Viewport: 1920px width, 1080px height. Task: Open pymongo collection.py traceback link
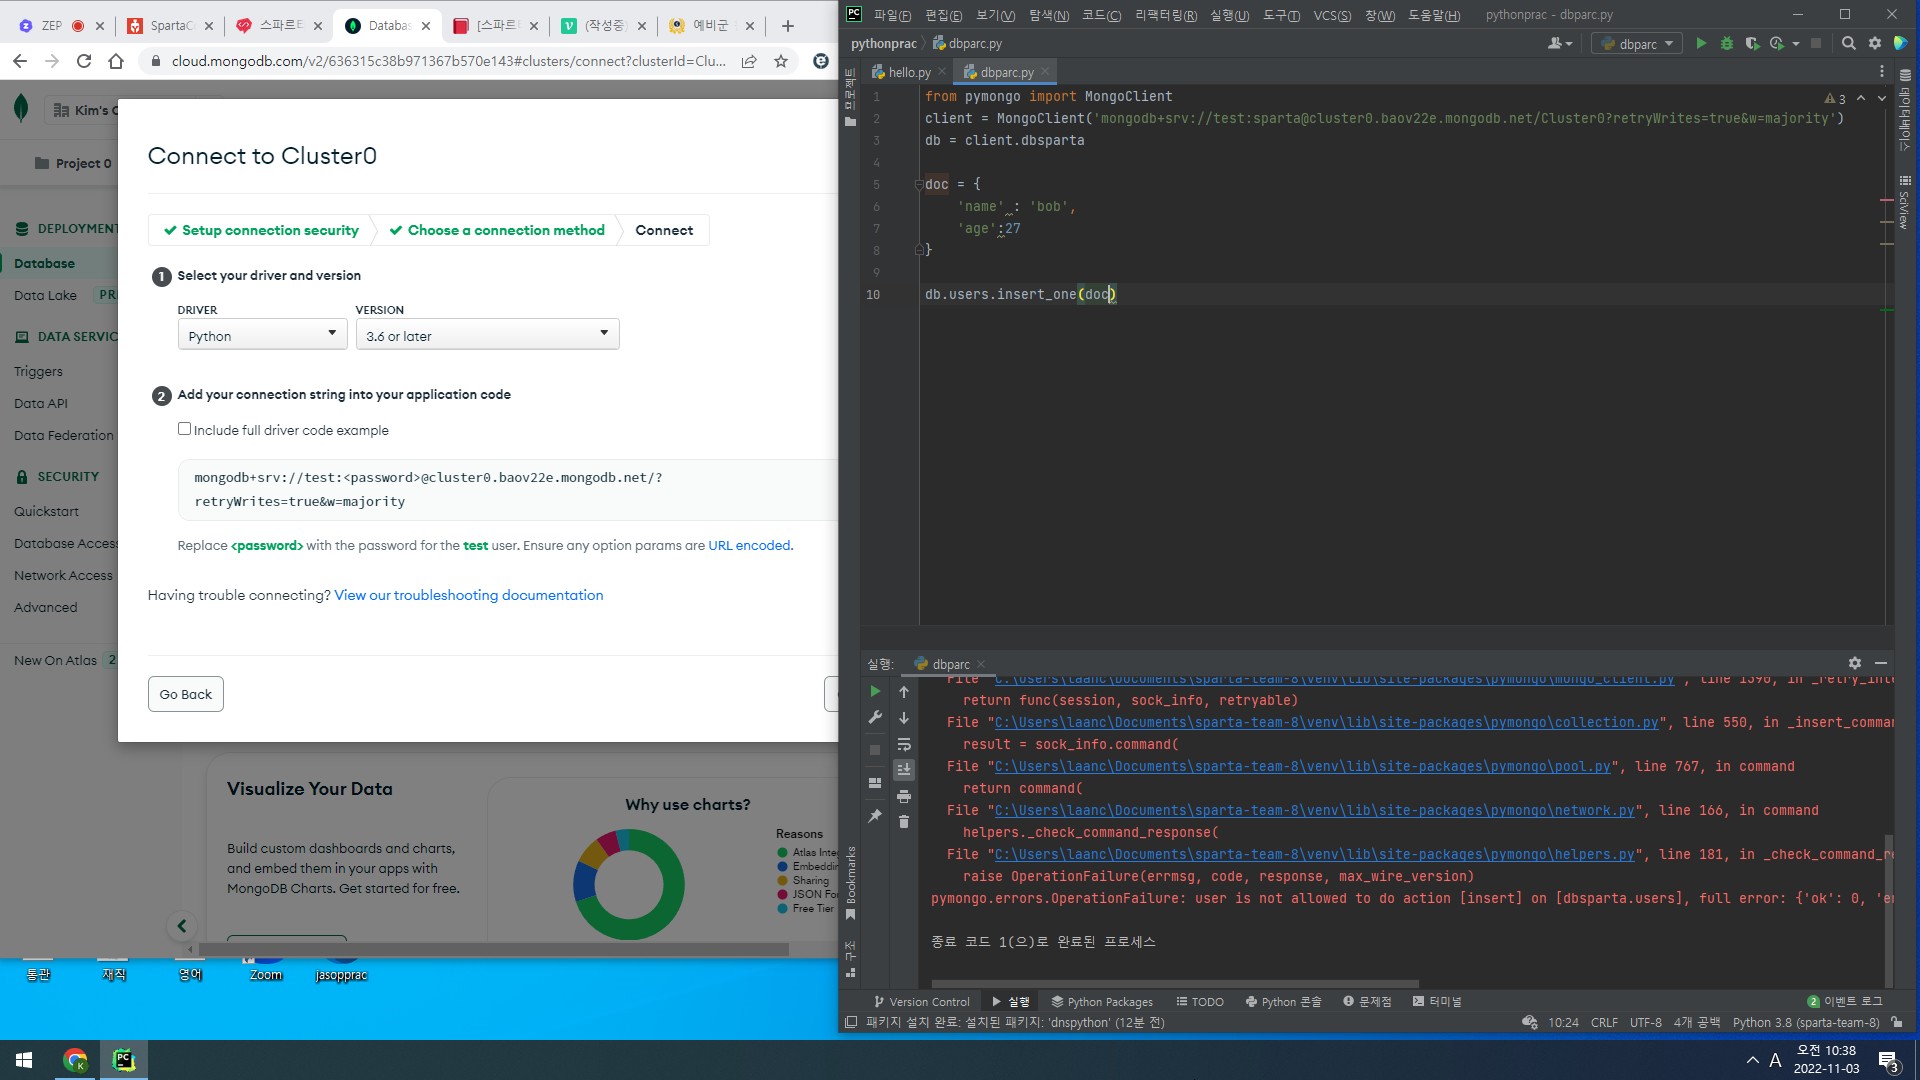tap(1327, 722)
